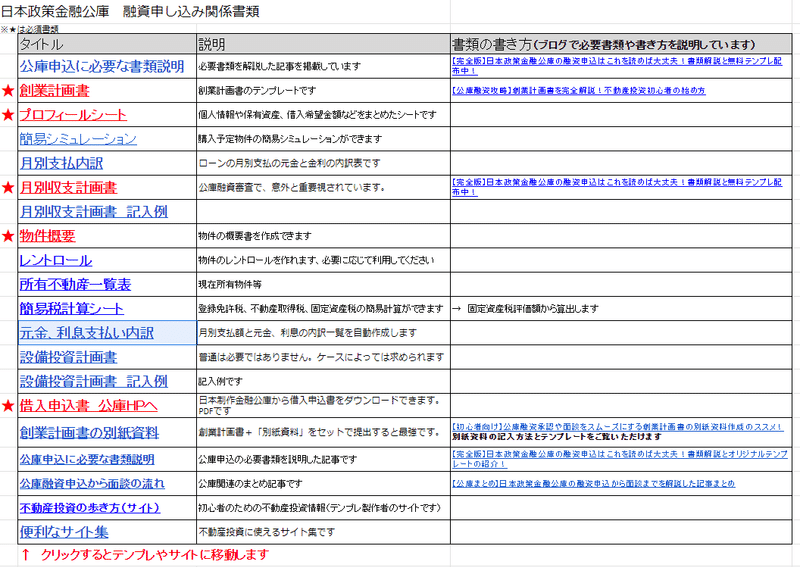This screenshot has width=800, height=567.
Task: Select the 公庫融資審査で、意外と重要視されています cell
Action: (x=323, y=187)
